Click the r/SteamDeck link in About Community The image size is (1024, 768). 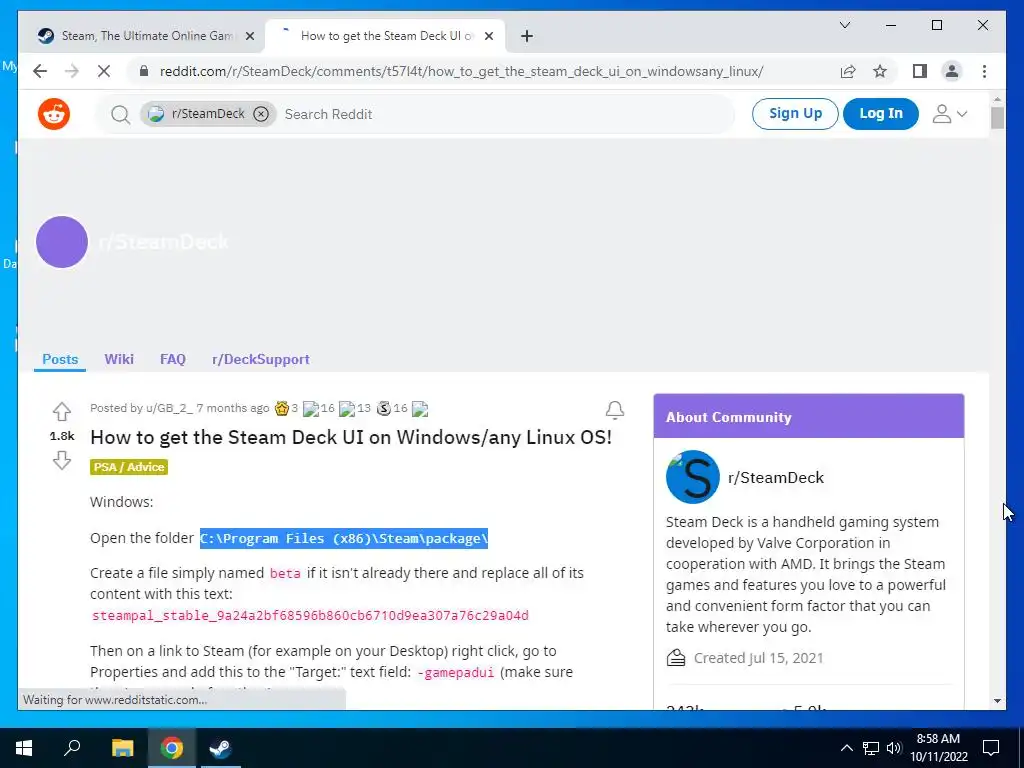pos(776,477)
